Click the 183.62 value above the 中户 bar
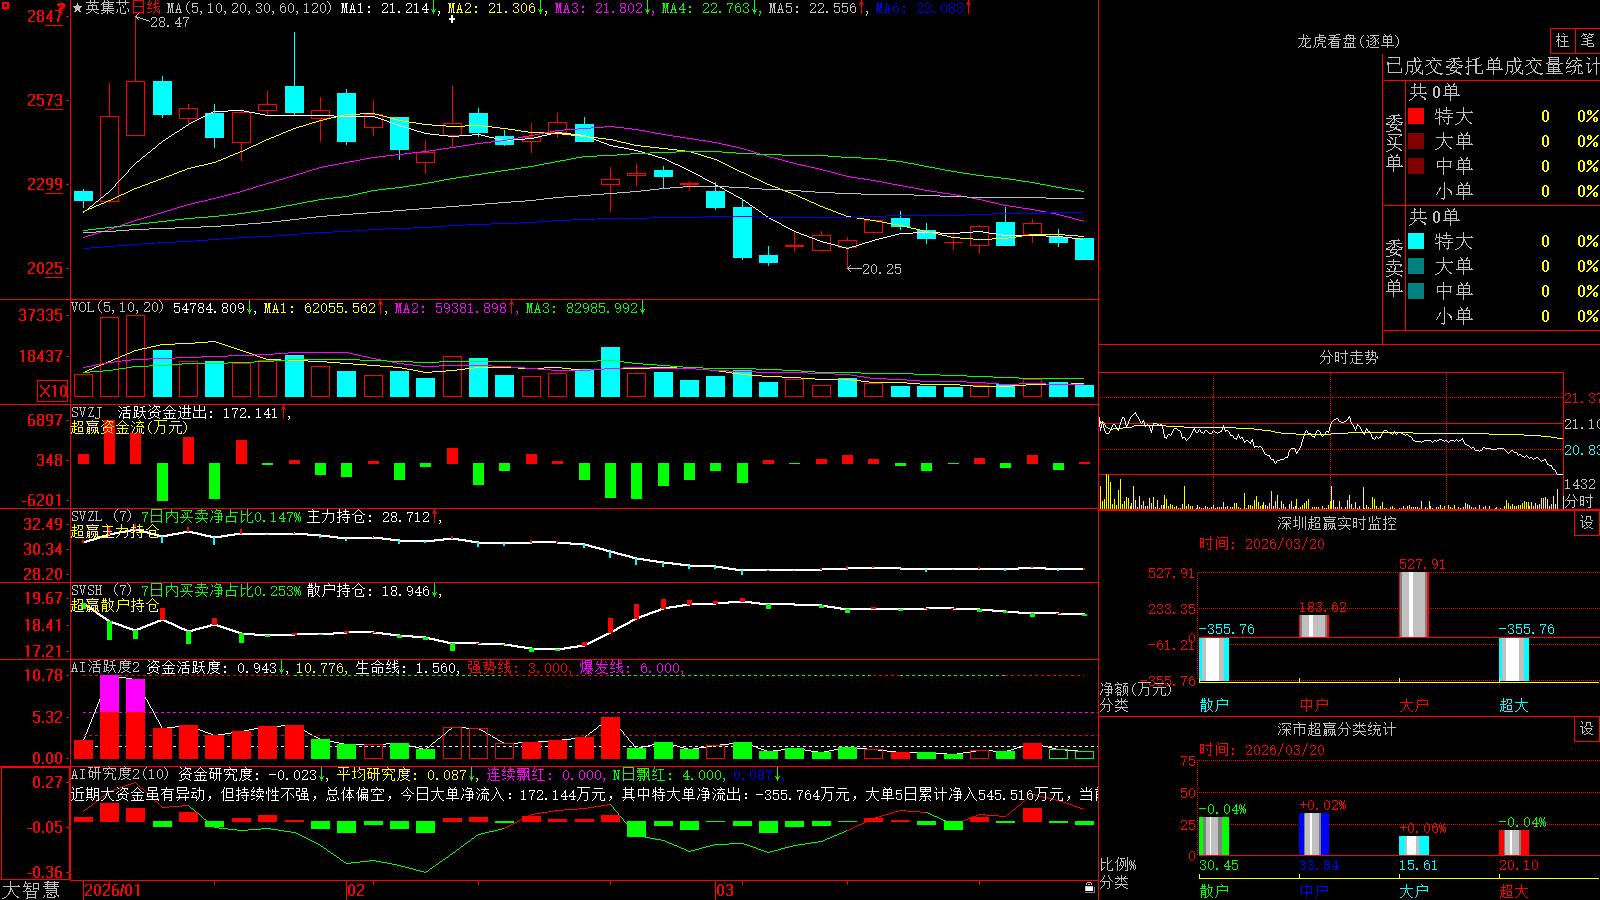 (x=1322, y=607)
